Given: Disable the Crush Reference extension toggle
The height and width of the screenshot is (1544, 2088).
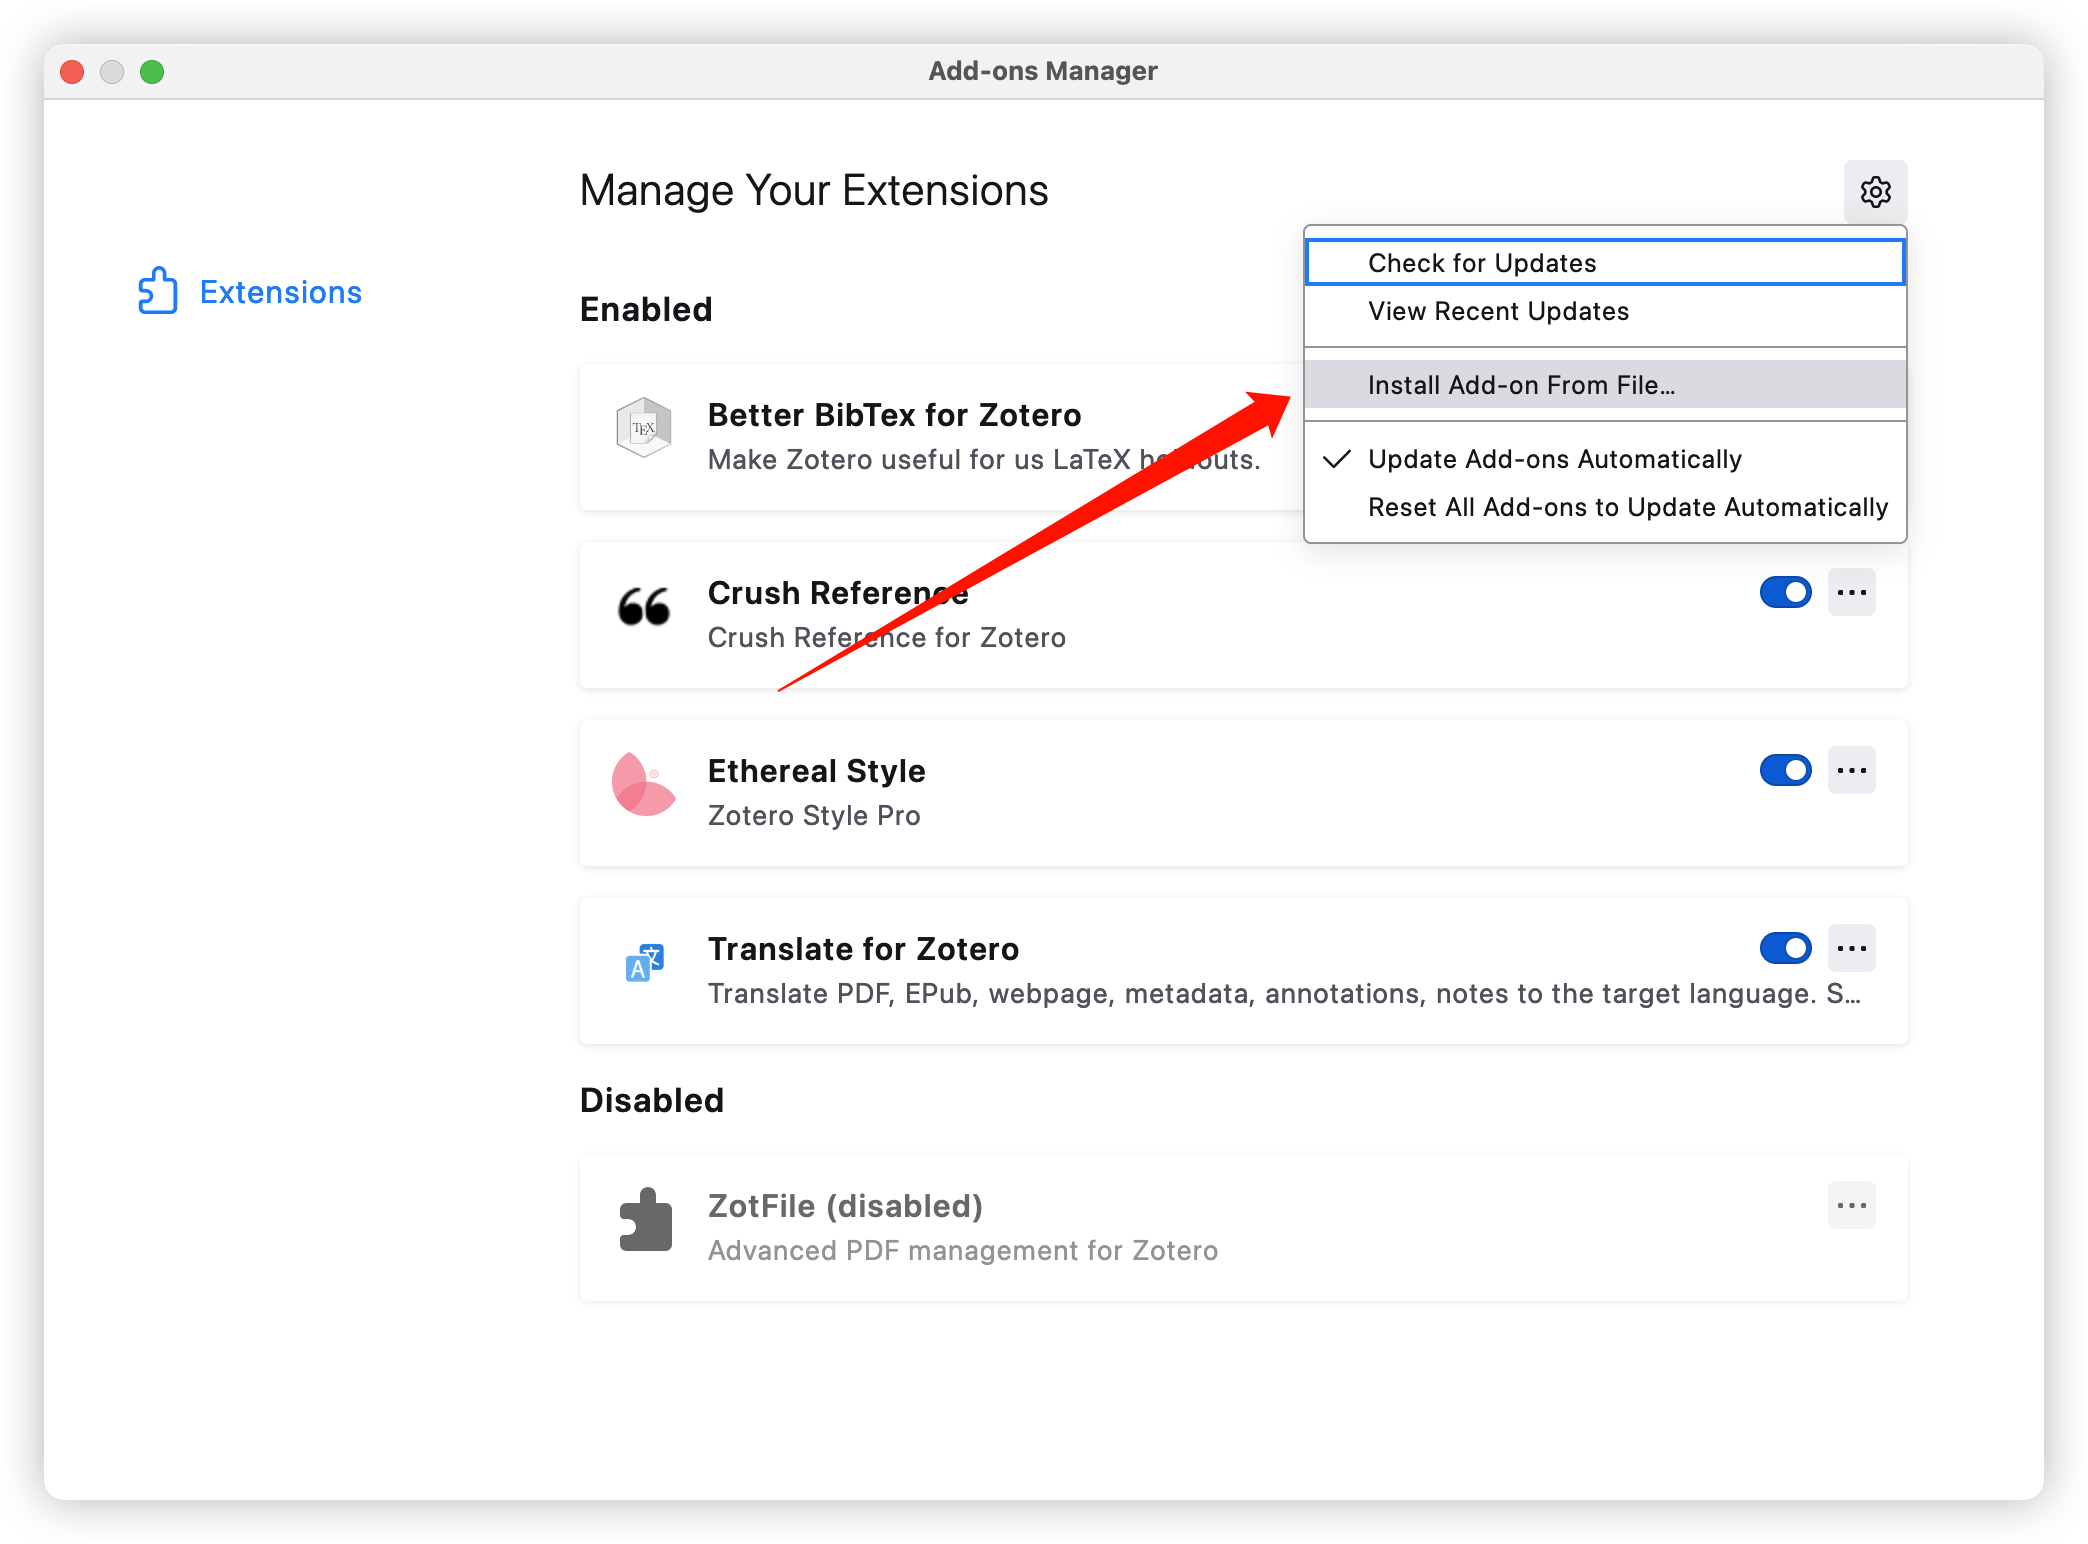Looking at the screenshot, I should (x=1785, y=592).
